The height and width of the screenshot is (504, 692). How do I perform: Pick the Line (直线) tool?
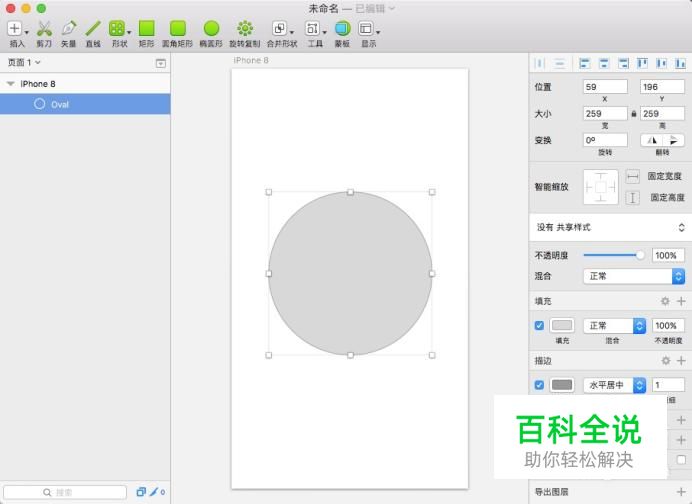click(93, 29)
